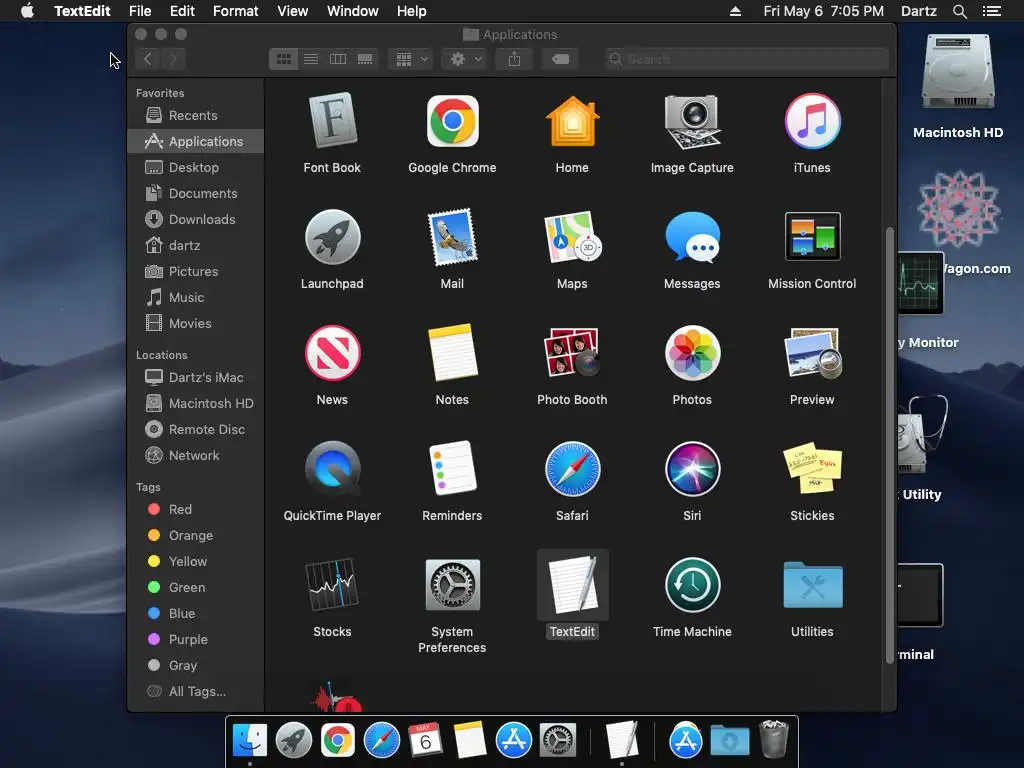Select Pictures in the sidebar
The width and height of the screenshot is (1024, 768).
[x=196, y=272]
